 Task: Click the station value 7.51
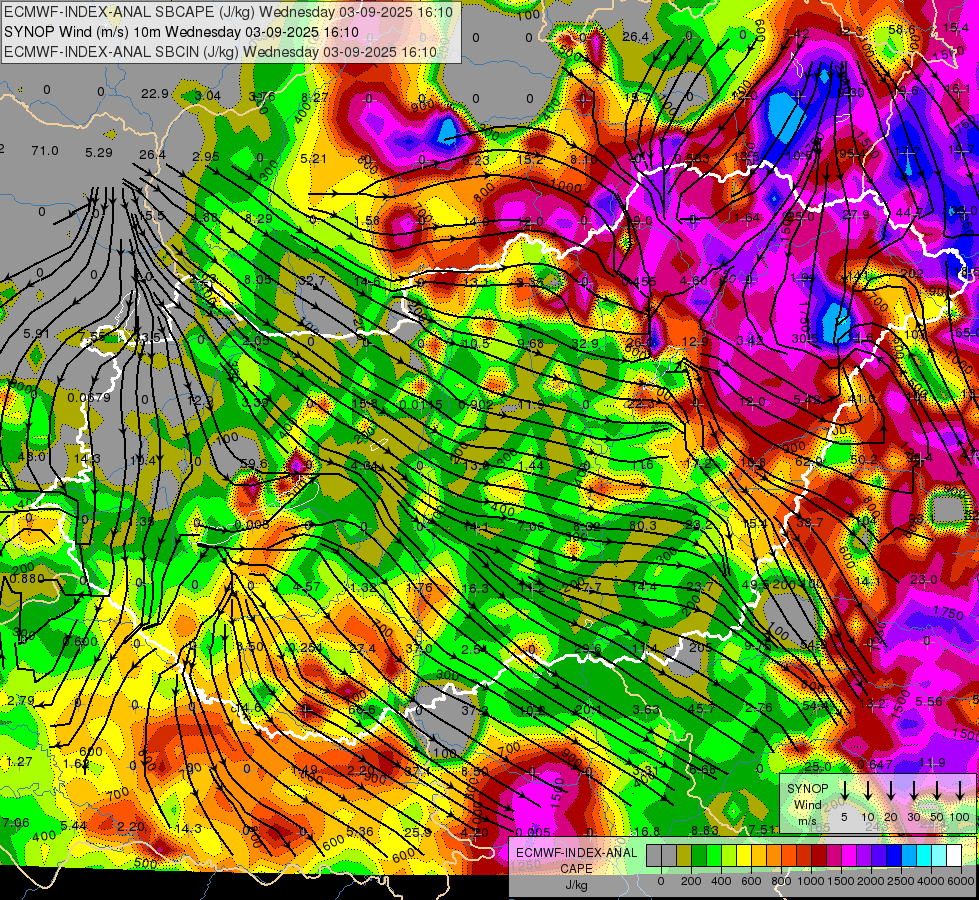762,829
